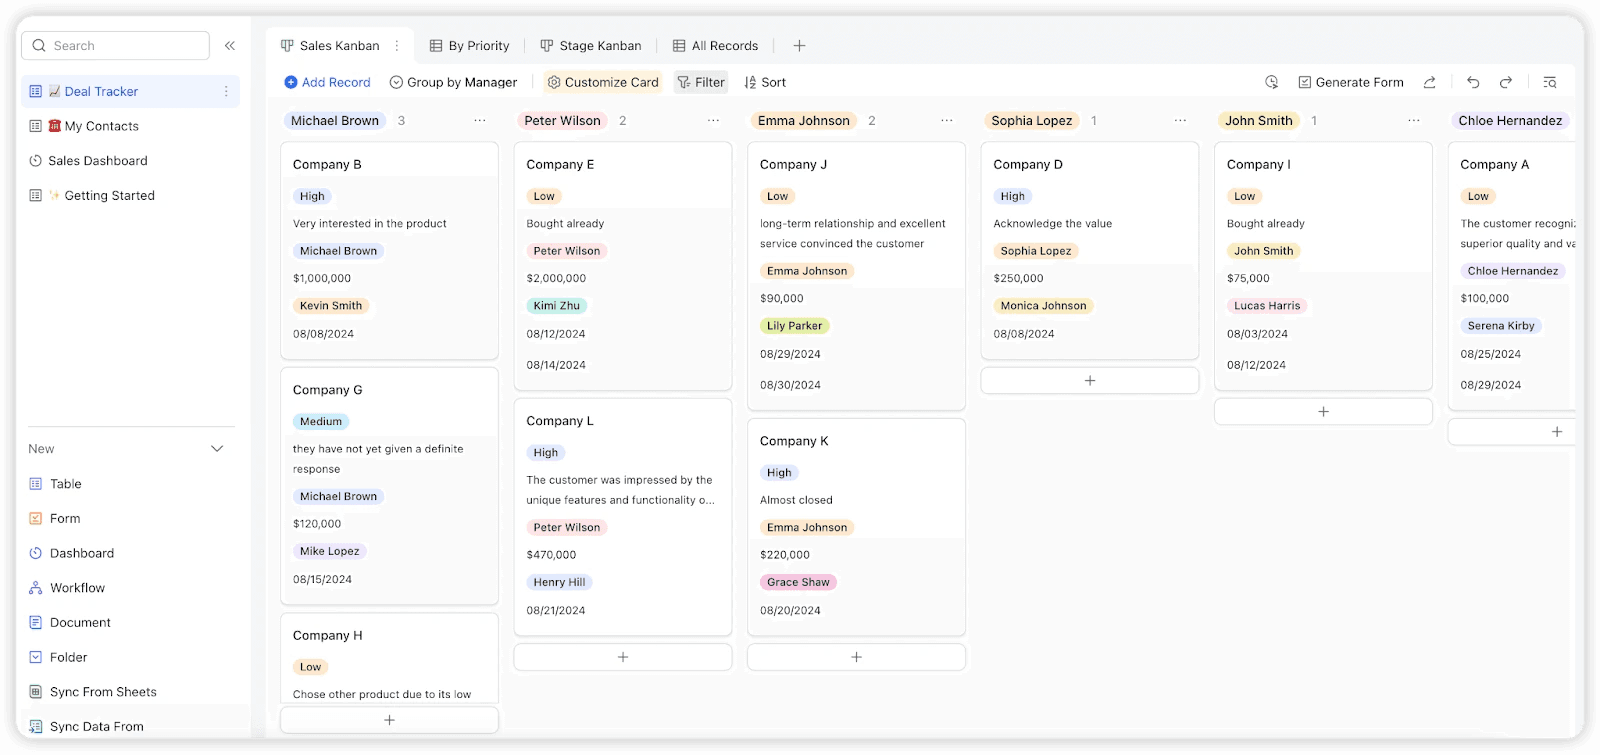
Task: Add card in Emma Johnson column
Action: pos(856,657)
